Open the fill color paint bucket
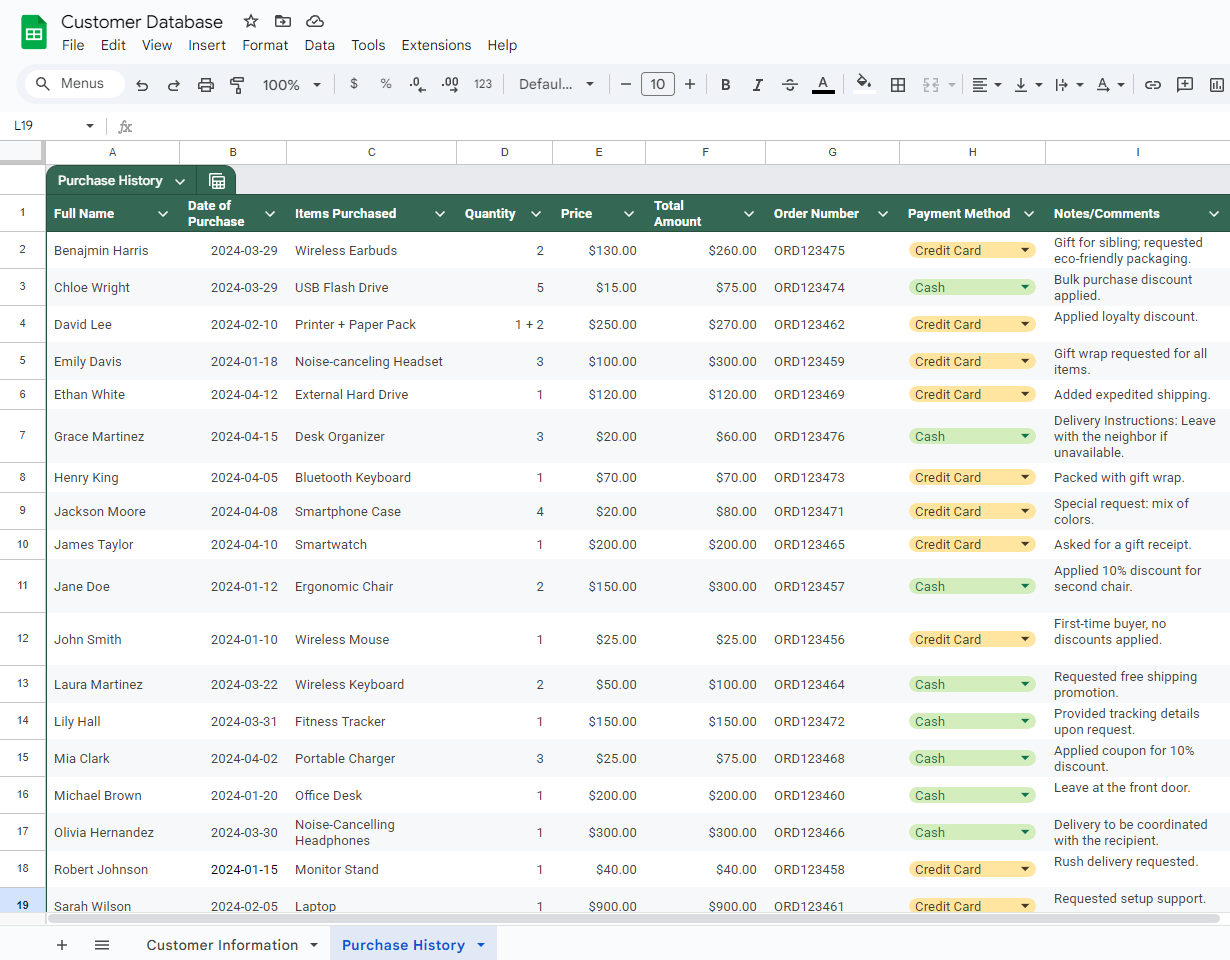 point(864,84)
